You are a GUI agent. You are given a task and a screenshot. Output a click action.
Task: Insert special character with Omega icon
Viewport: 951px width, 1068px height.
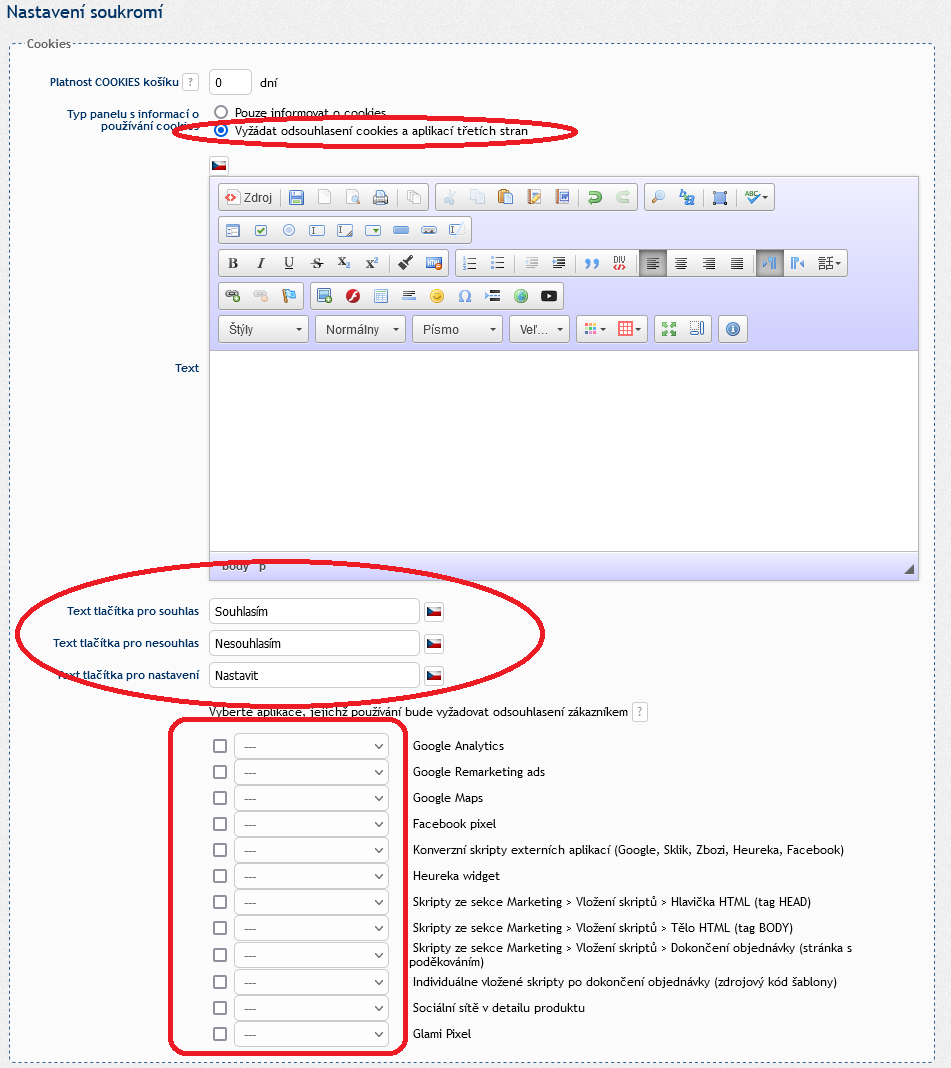(x=465, y=296)
